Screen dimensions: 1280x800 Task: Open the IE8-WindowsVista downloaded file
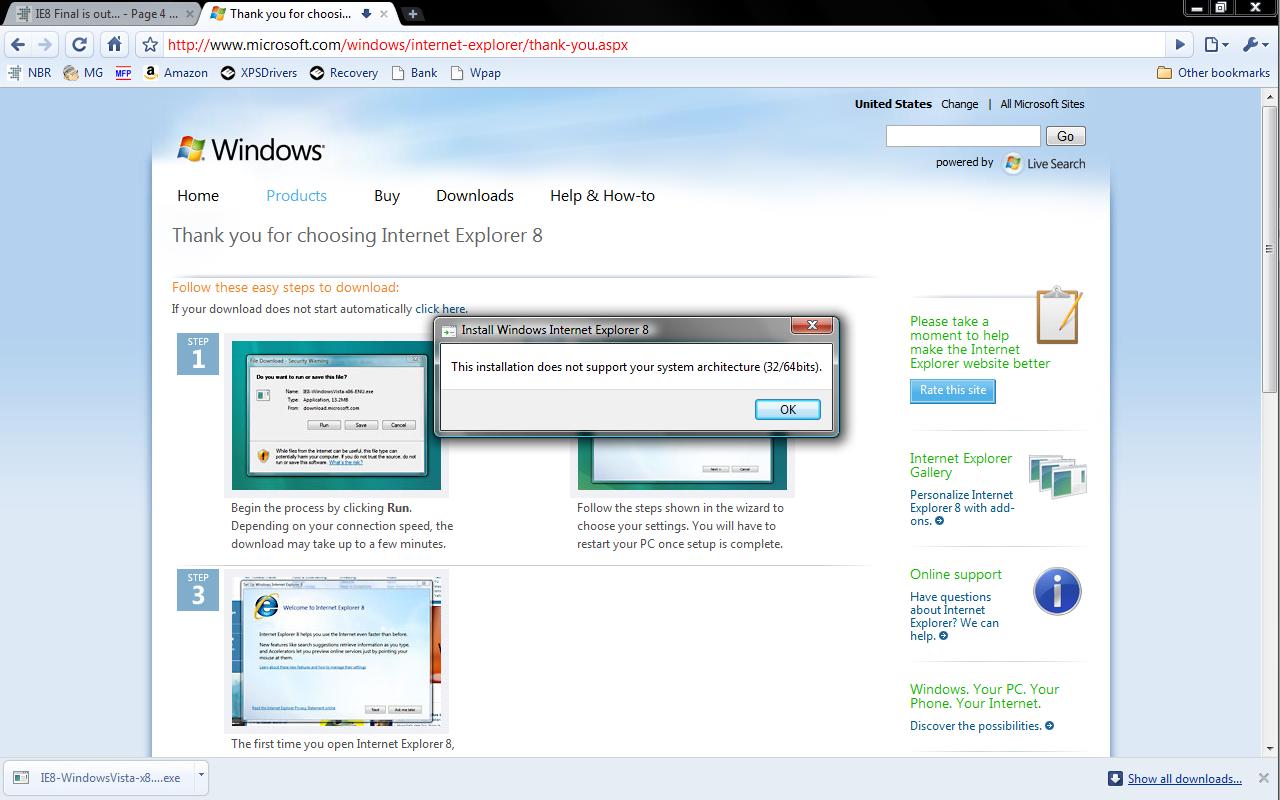pos(100,778)
